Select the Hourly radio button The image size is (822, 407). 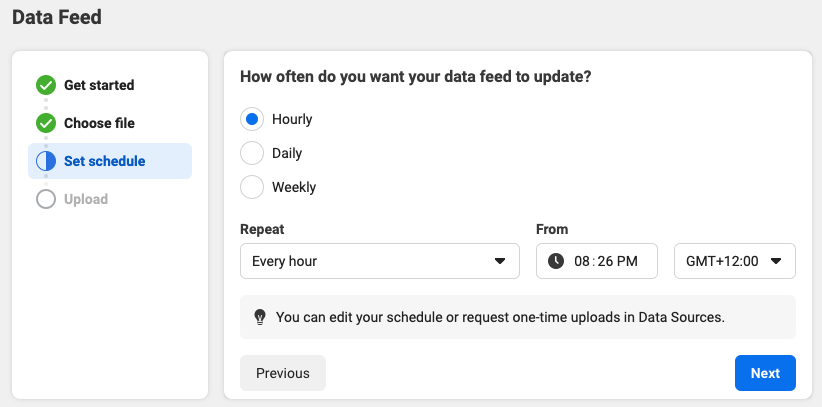pyautogui.click(x=252, y=119)
